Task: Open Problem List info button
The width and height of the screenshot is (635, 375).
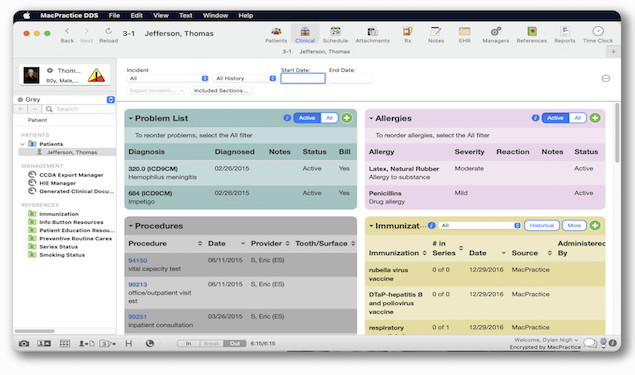Action: [287, 118]
